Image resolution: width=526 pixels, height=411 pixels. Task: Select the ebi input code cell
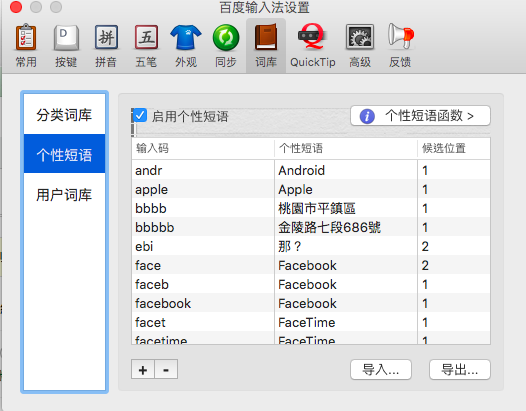tap(203, 247)
